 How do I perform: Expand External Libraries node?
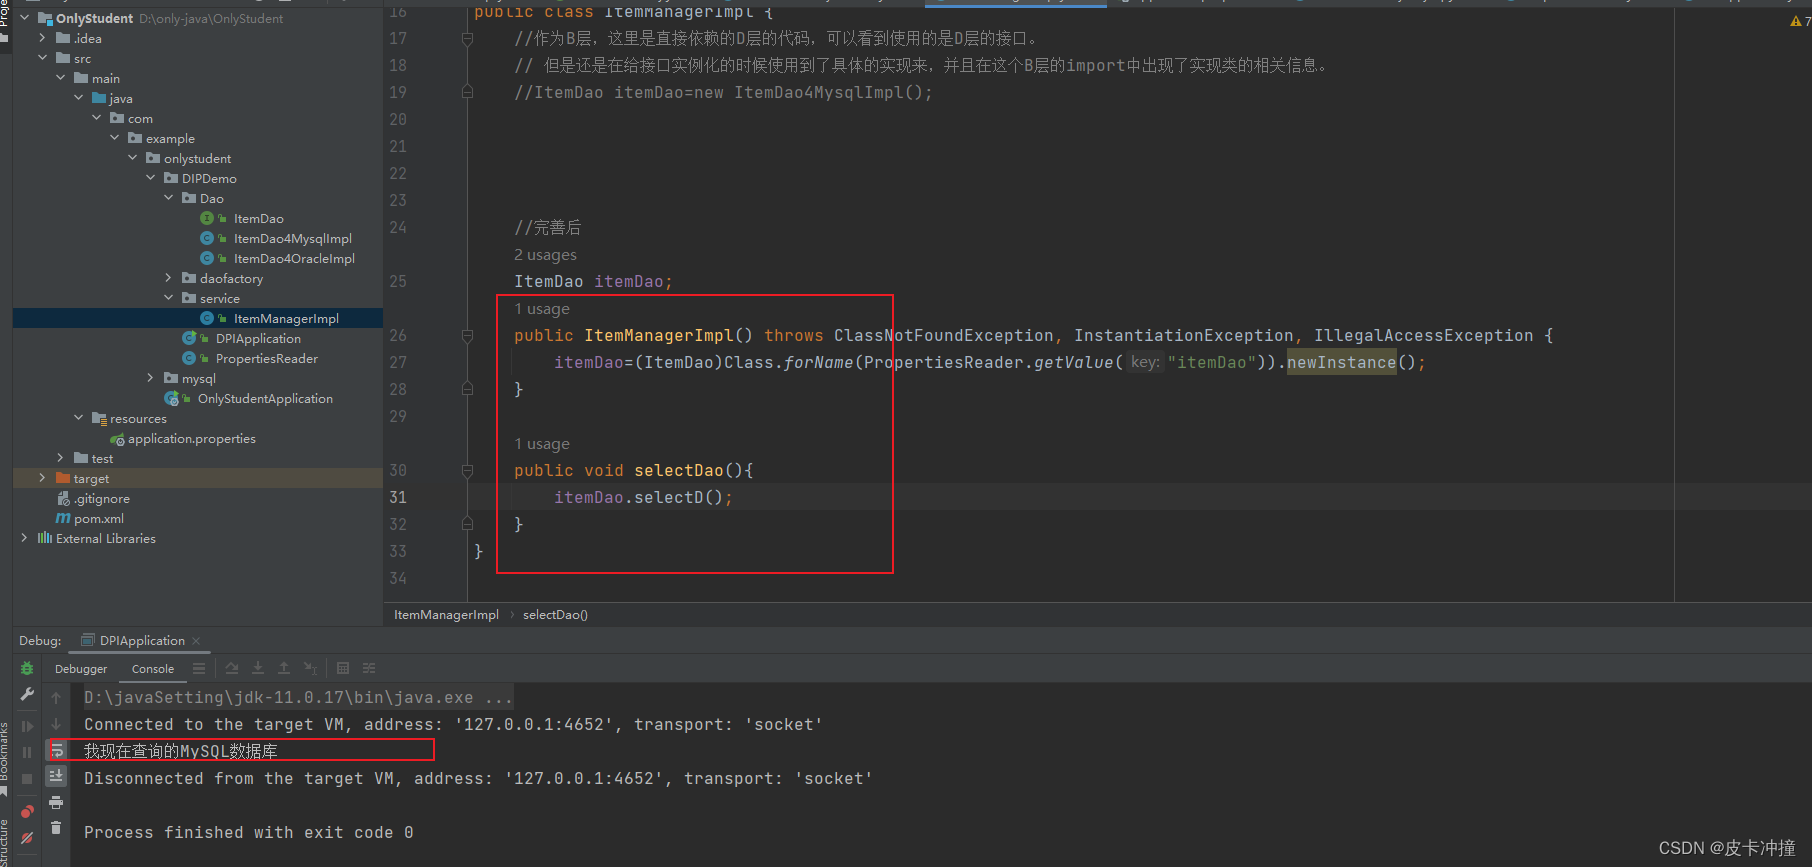click(25, 538)
